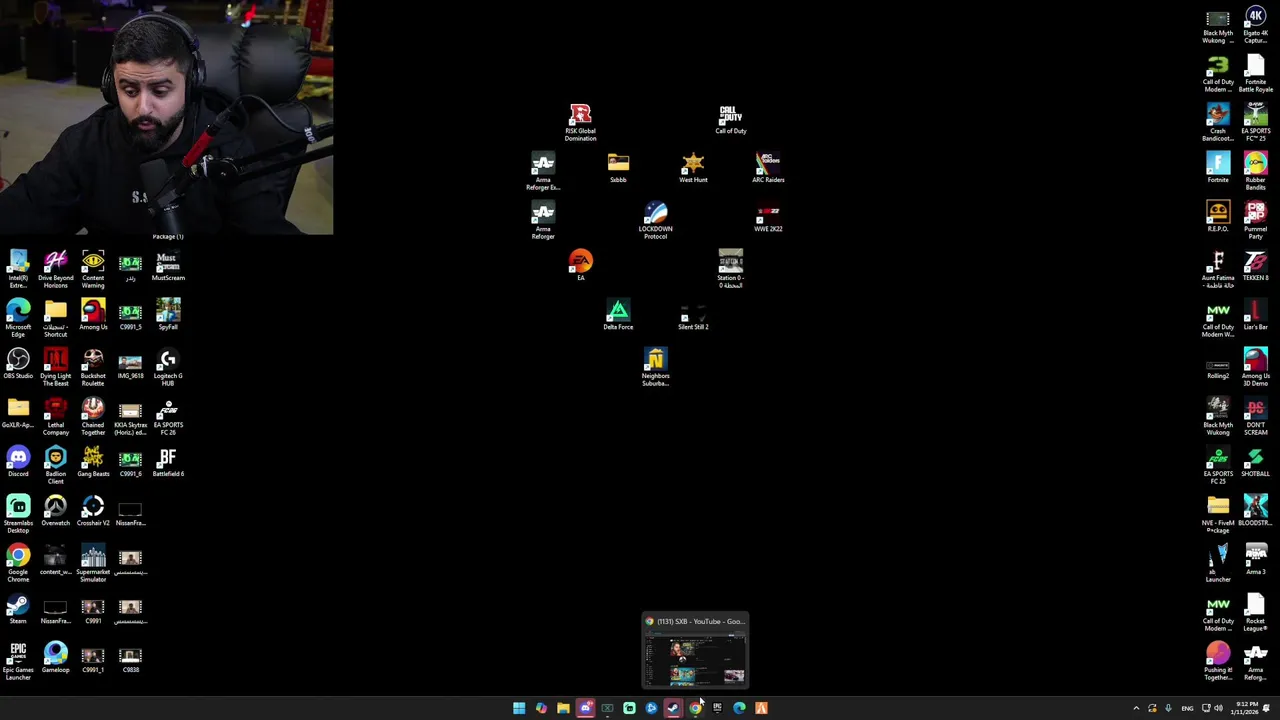
Task: Open the WWE 2K22 shortcut
Action: pyautogui.click(x=768, y=218)
